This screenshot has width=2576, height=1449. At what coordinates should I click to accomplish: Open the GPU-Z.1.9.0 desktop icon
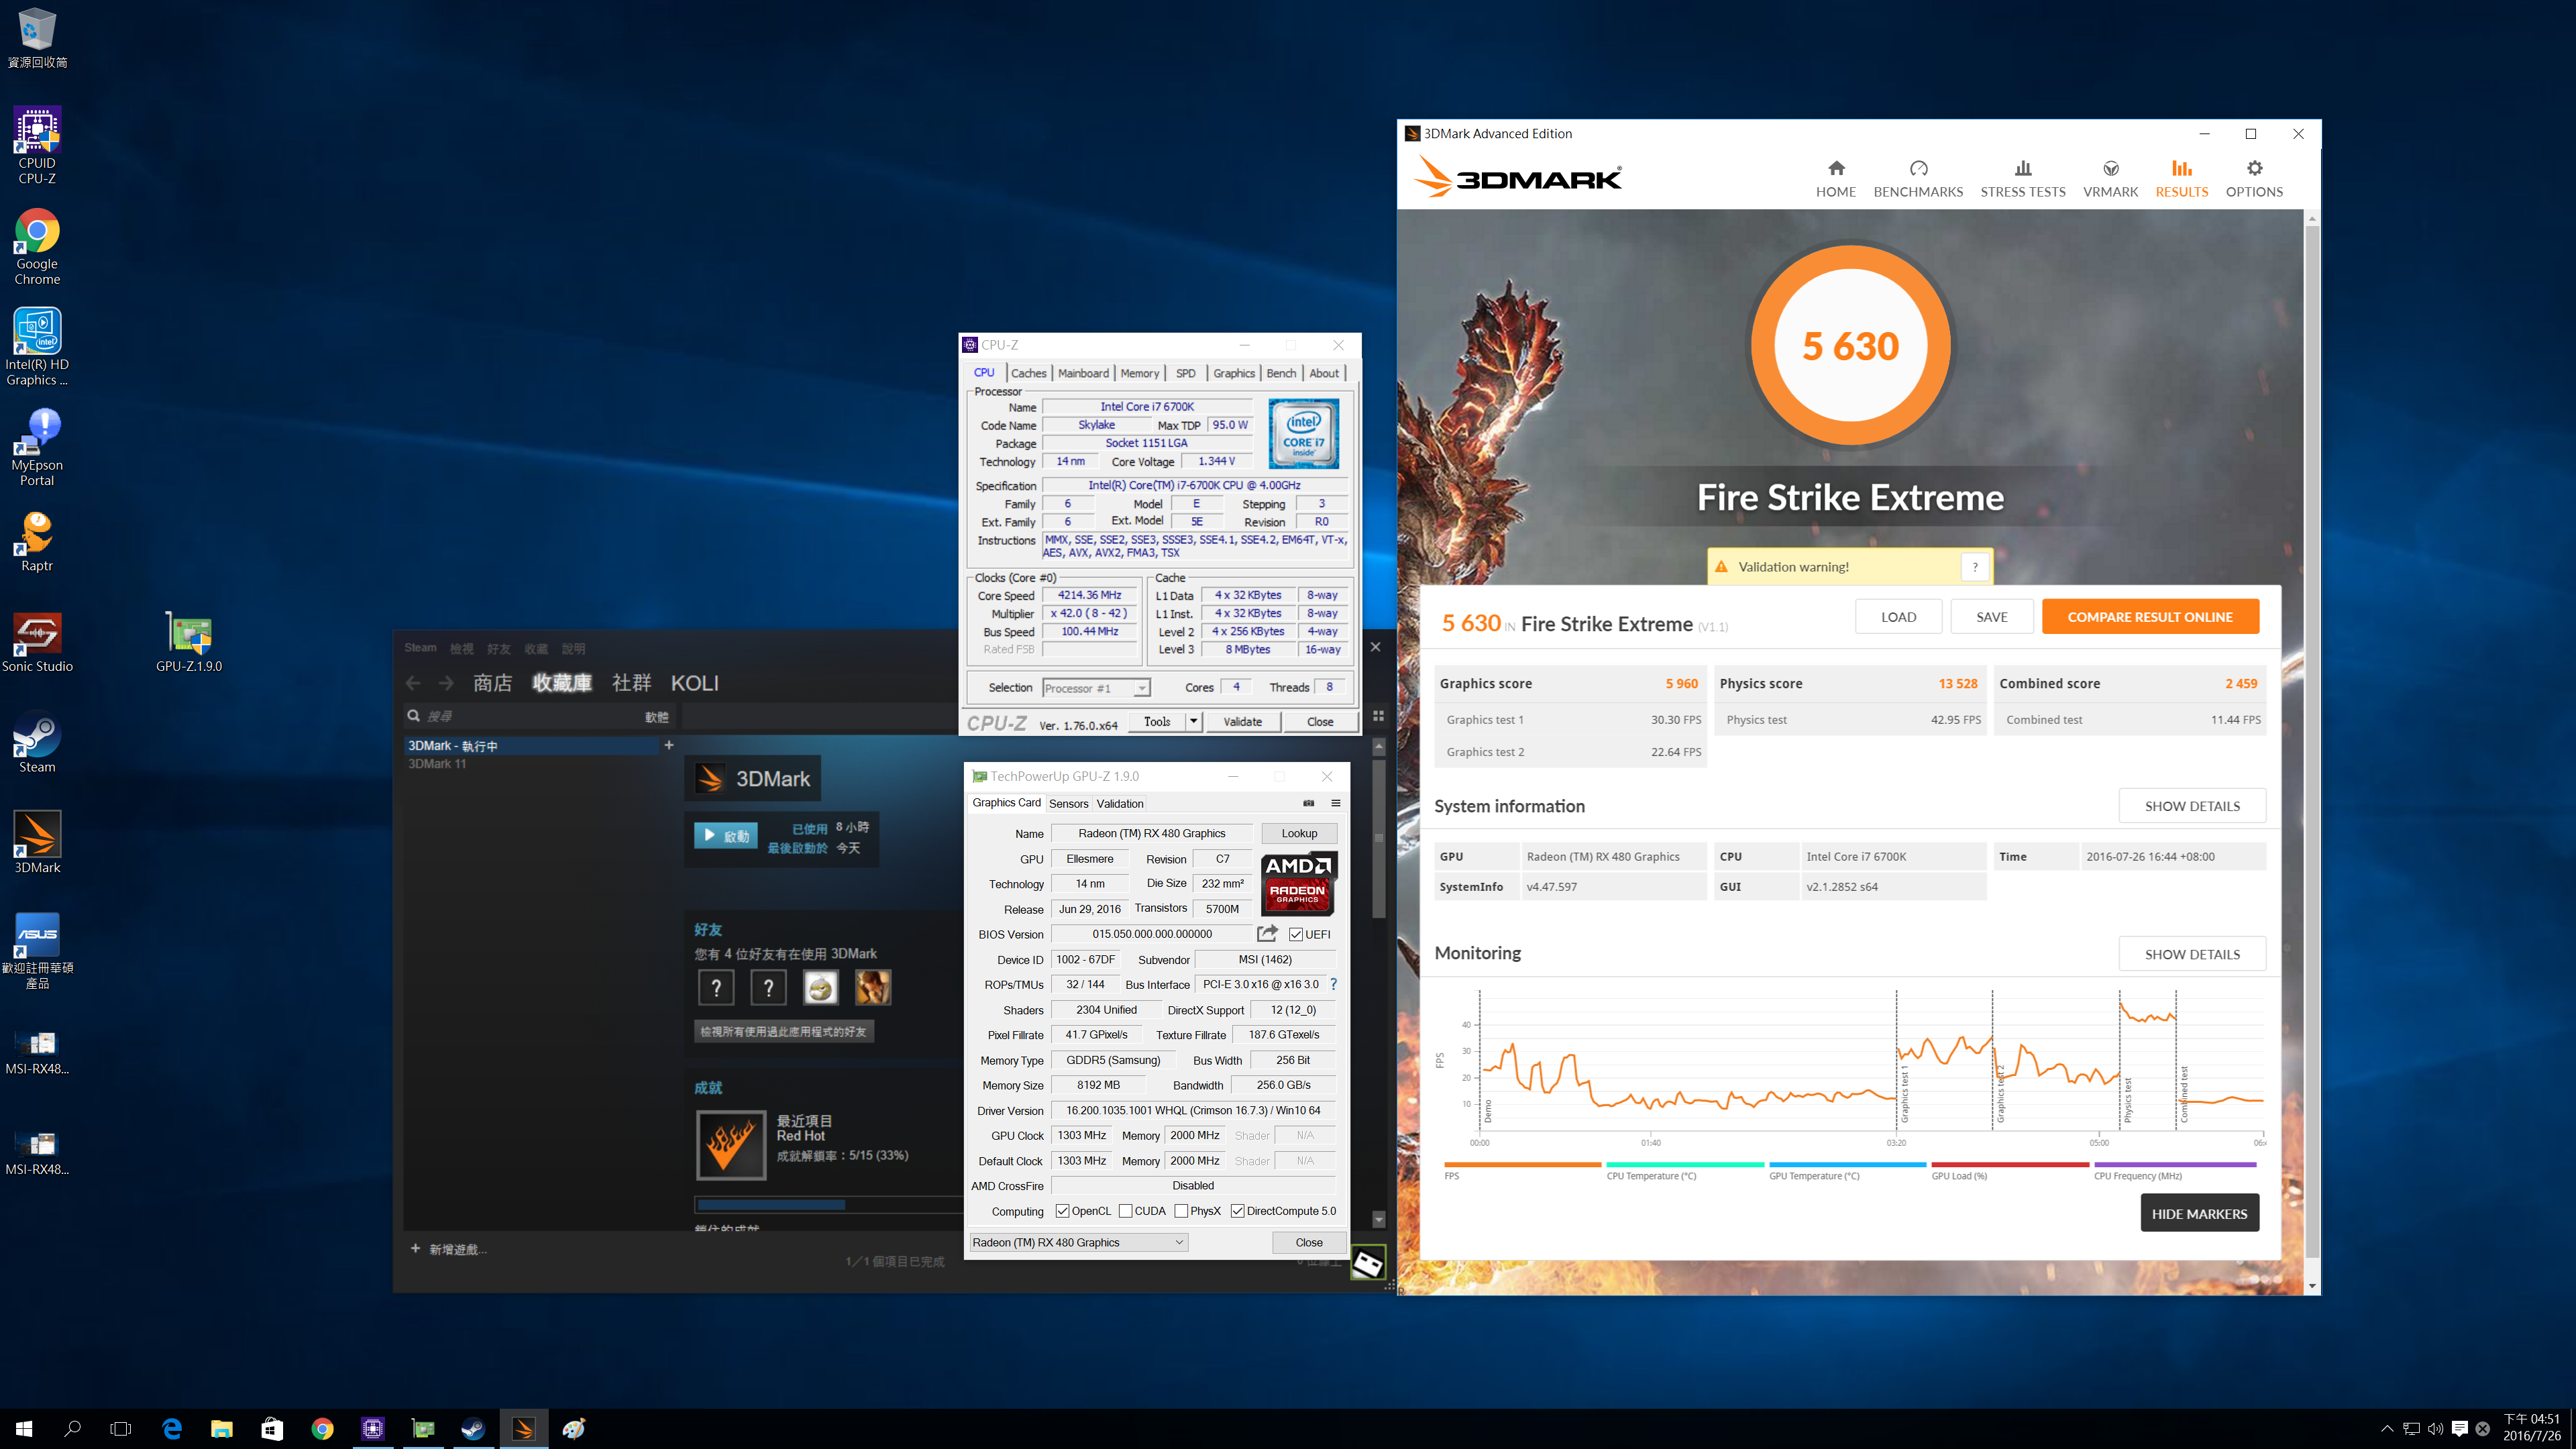click(x=188, y=642)
